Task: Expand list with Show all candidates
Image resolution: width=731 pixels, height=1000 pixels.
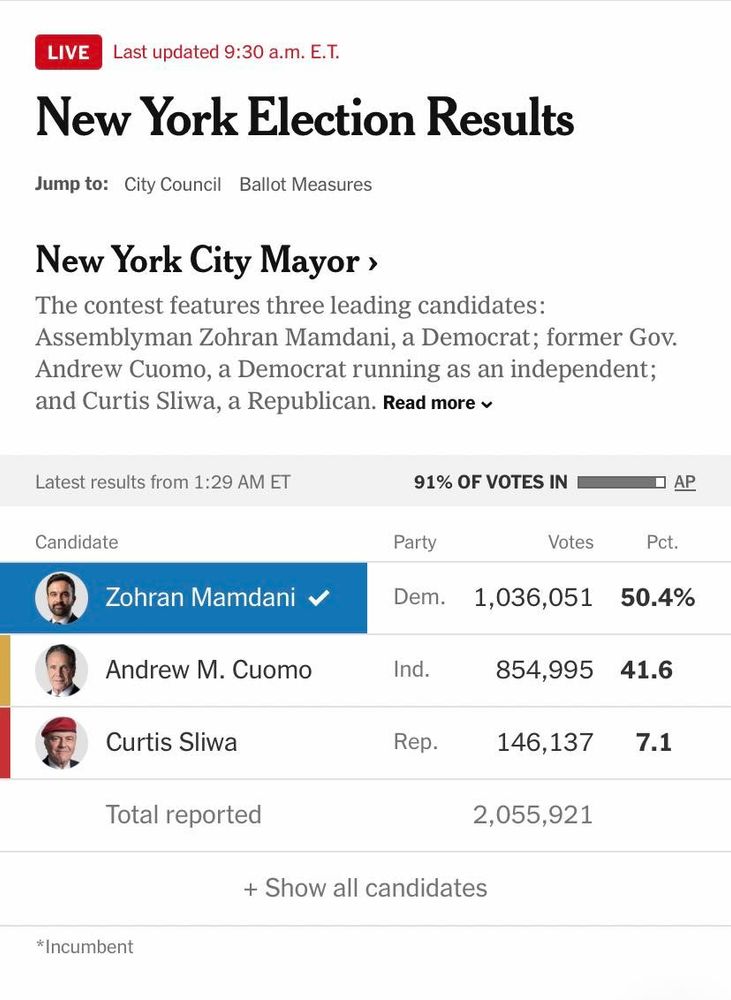Action: click(365, 888)
